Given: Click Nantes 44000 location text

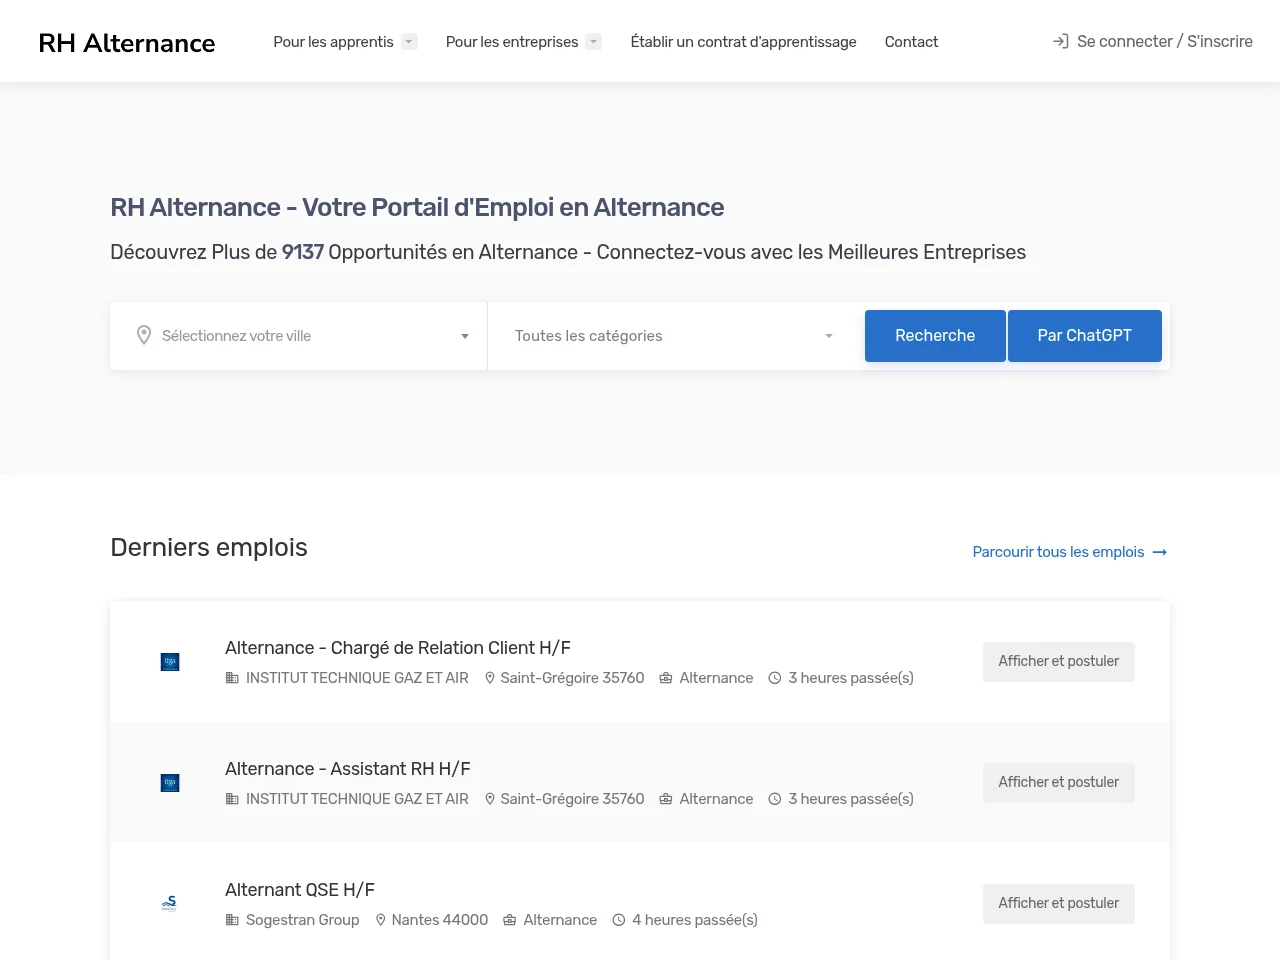Looking at the screenshot, I should (440, 920).
